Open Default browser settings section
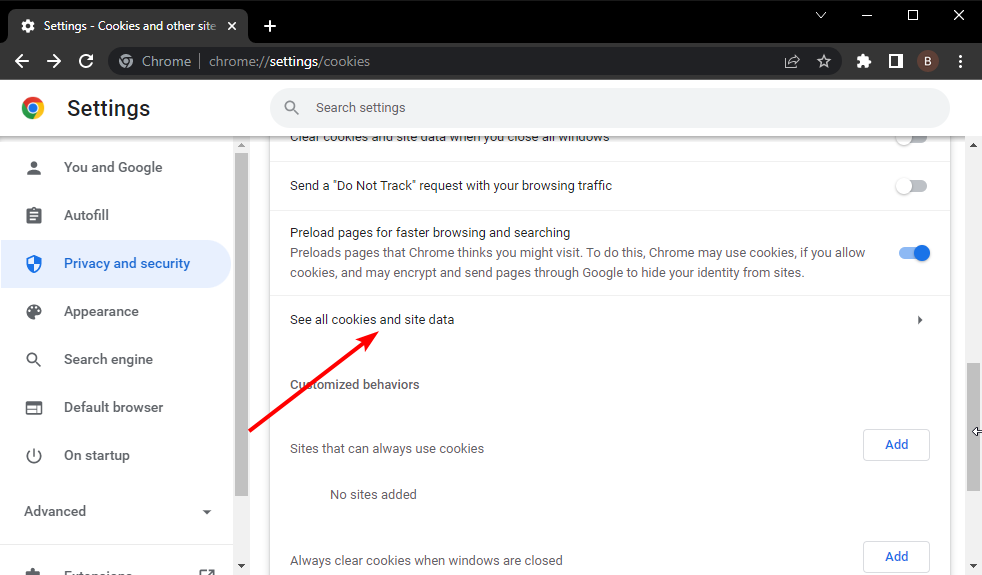982x575 pixels. click(116, 408)
